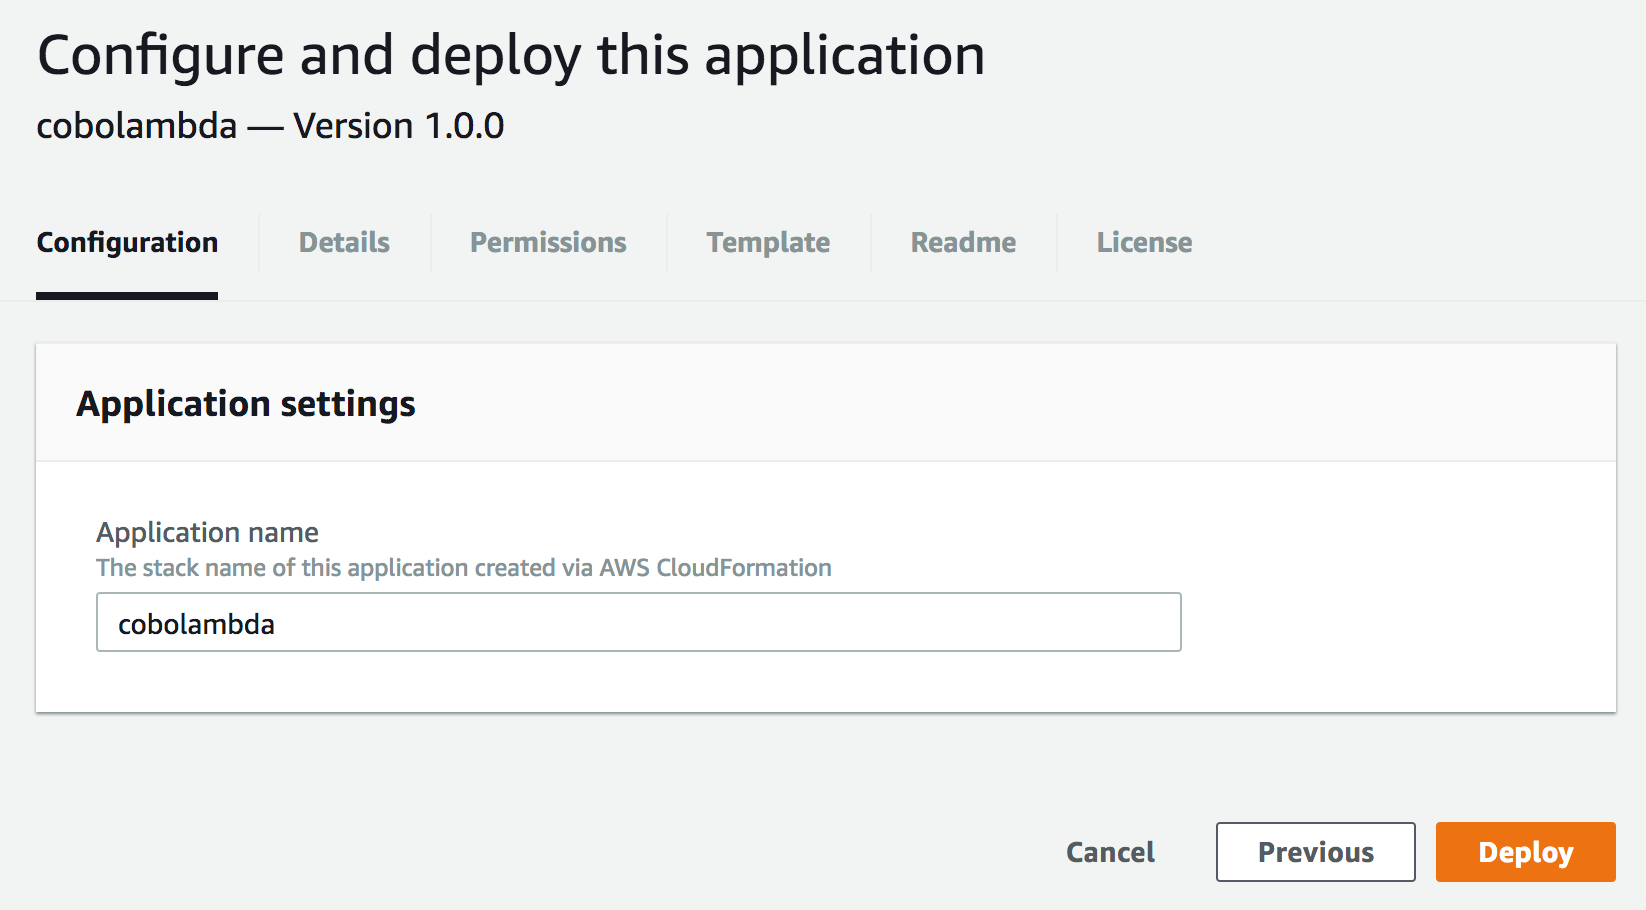Click the stack name helper description text

point(463,568)
